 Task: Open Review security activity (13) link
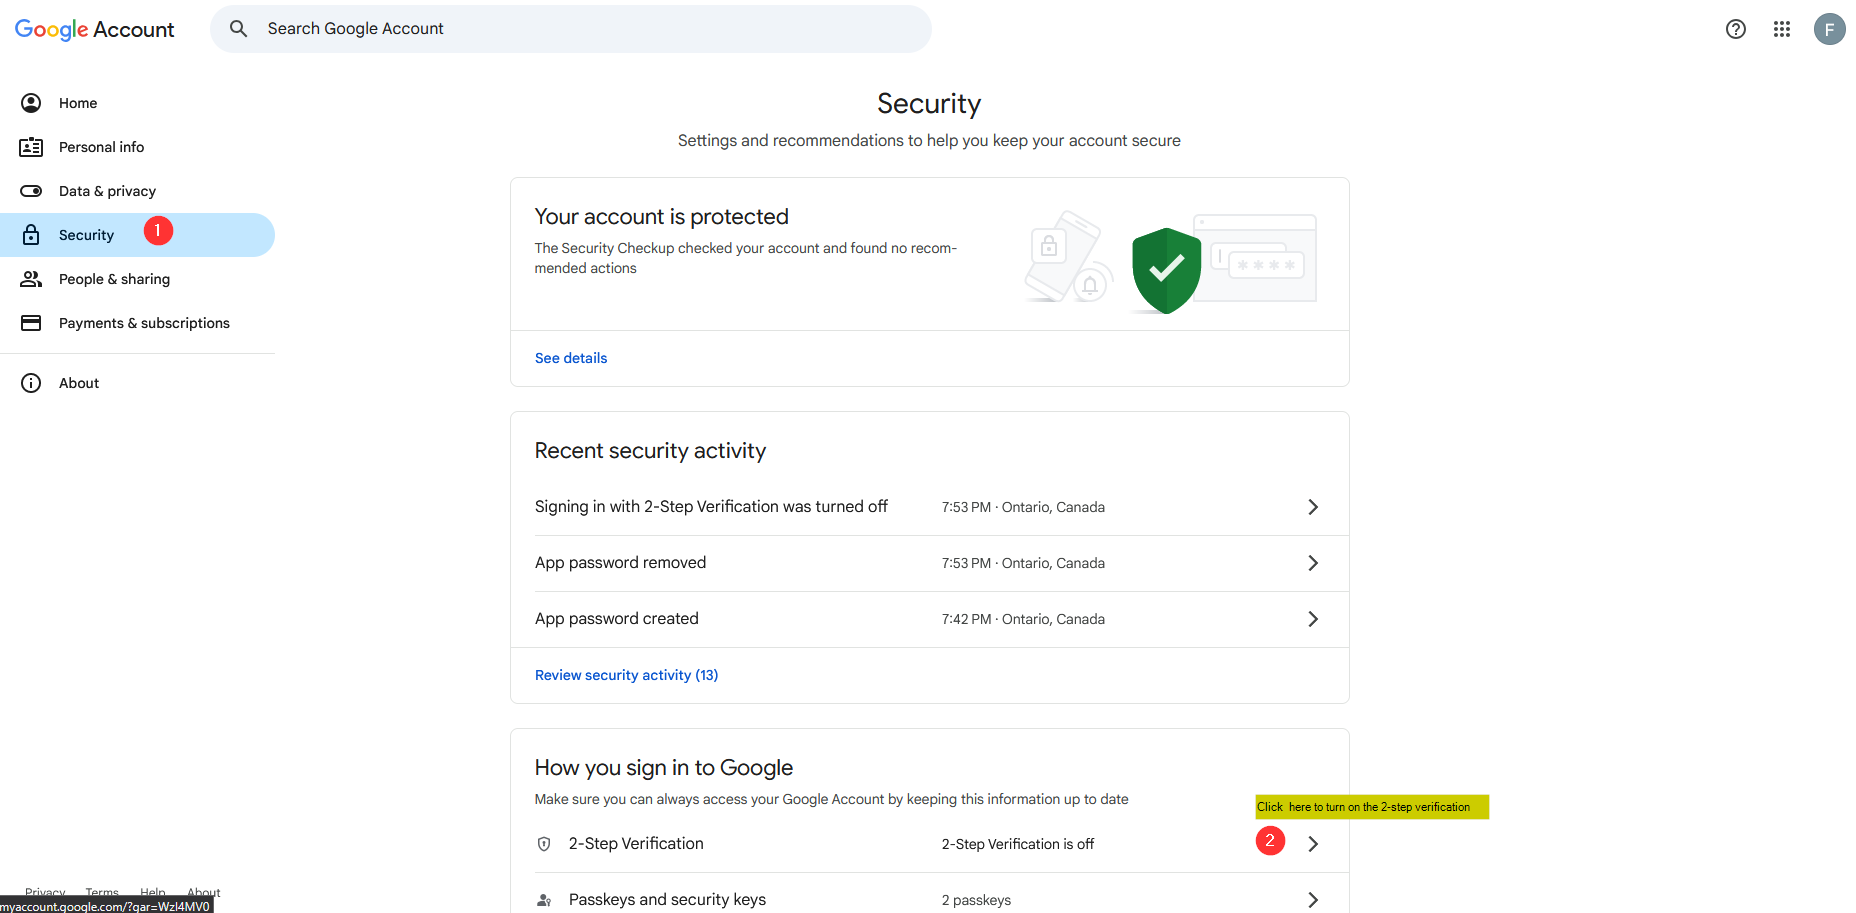point(626,675)
